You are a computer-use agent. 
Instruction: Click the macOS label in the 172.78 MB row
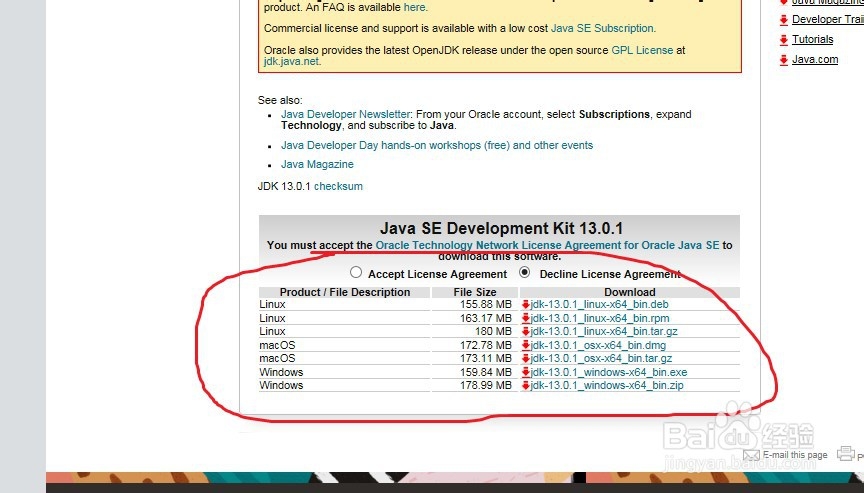click(x=277, y=345)
